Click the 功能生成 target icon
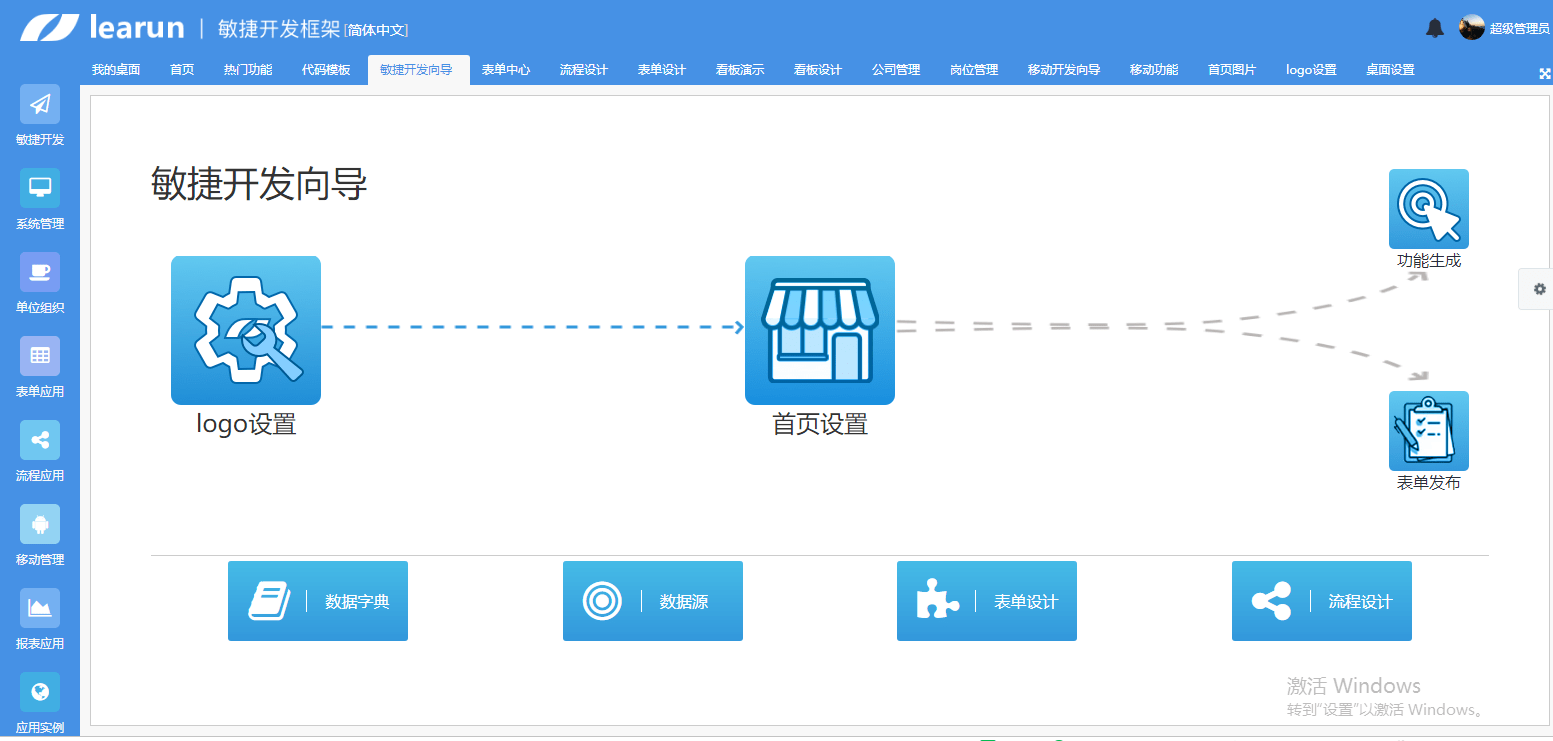This screenshot has height=741, width=1553. coord(1428,209)
